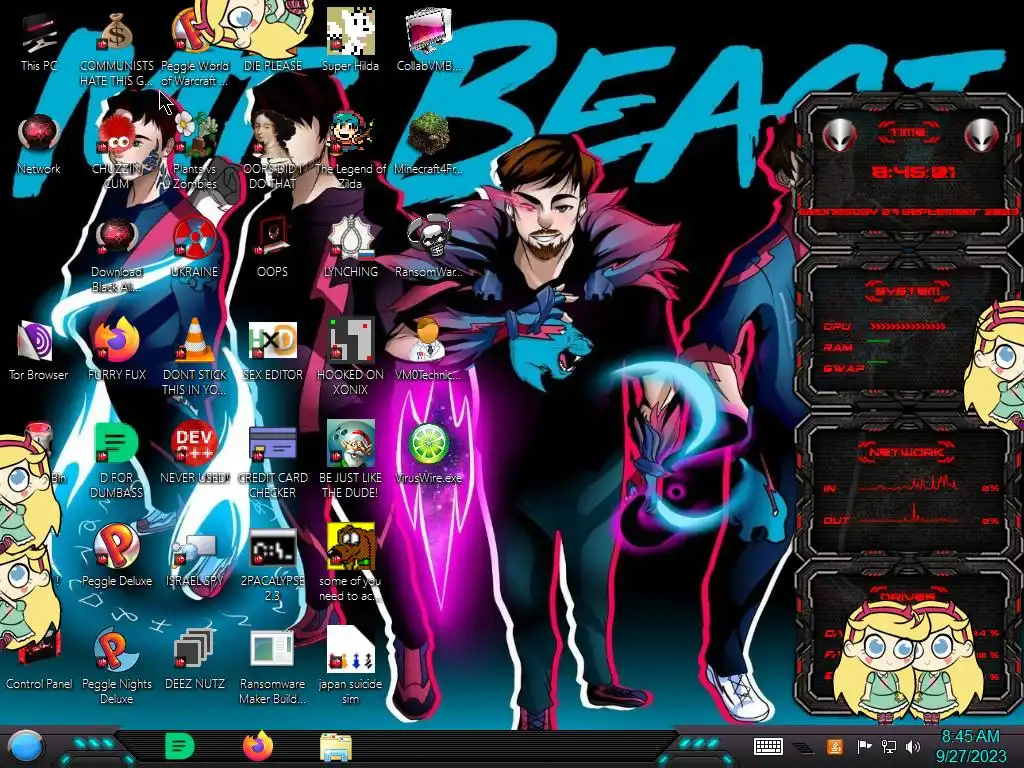Select the LYNCHING shortcut icon
1024x768 pixels.
click(x=350, y=247)
